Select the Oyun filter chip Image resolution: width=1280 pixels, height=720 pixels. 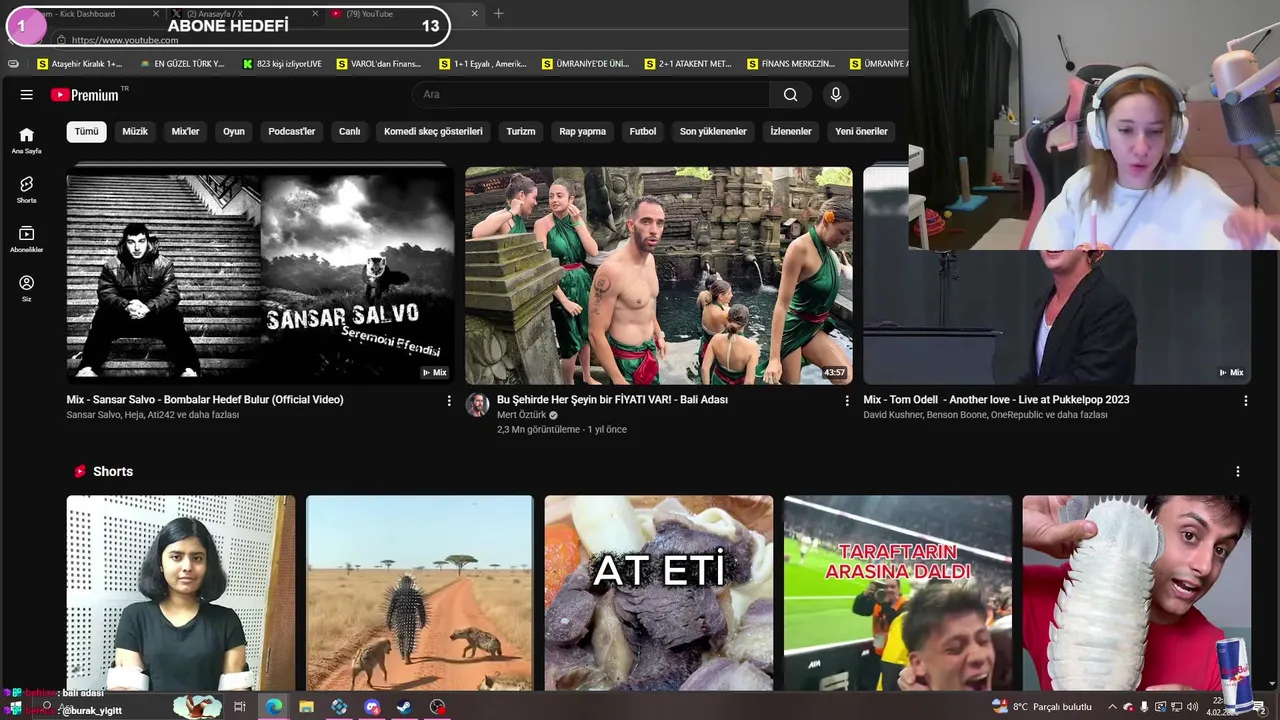234,131
